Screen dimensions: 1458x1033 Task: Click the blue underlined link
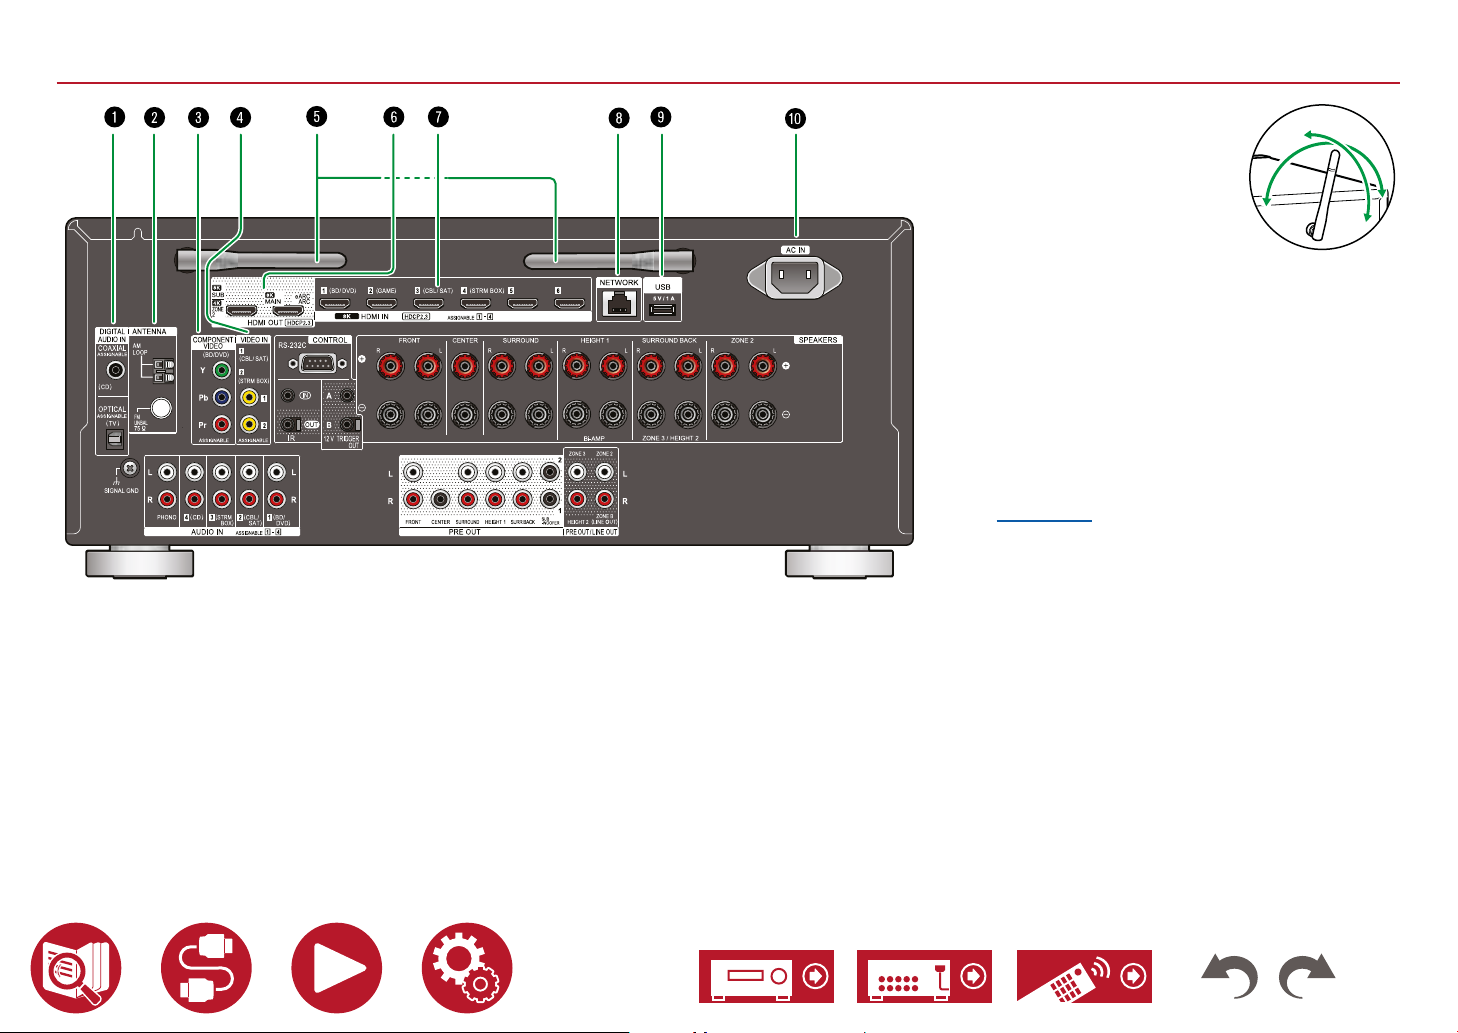point(1044,521)
